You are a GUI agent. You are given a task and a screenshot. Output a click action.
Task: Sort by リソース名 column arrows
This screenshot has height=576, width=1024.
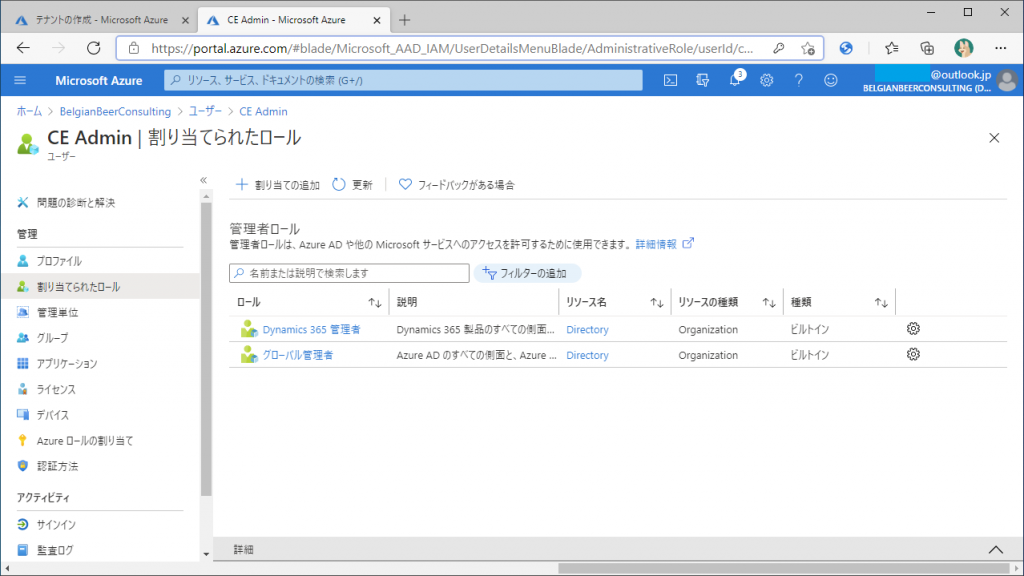pos(656,302)
